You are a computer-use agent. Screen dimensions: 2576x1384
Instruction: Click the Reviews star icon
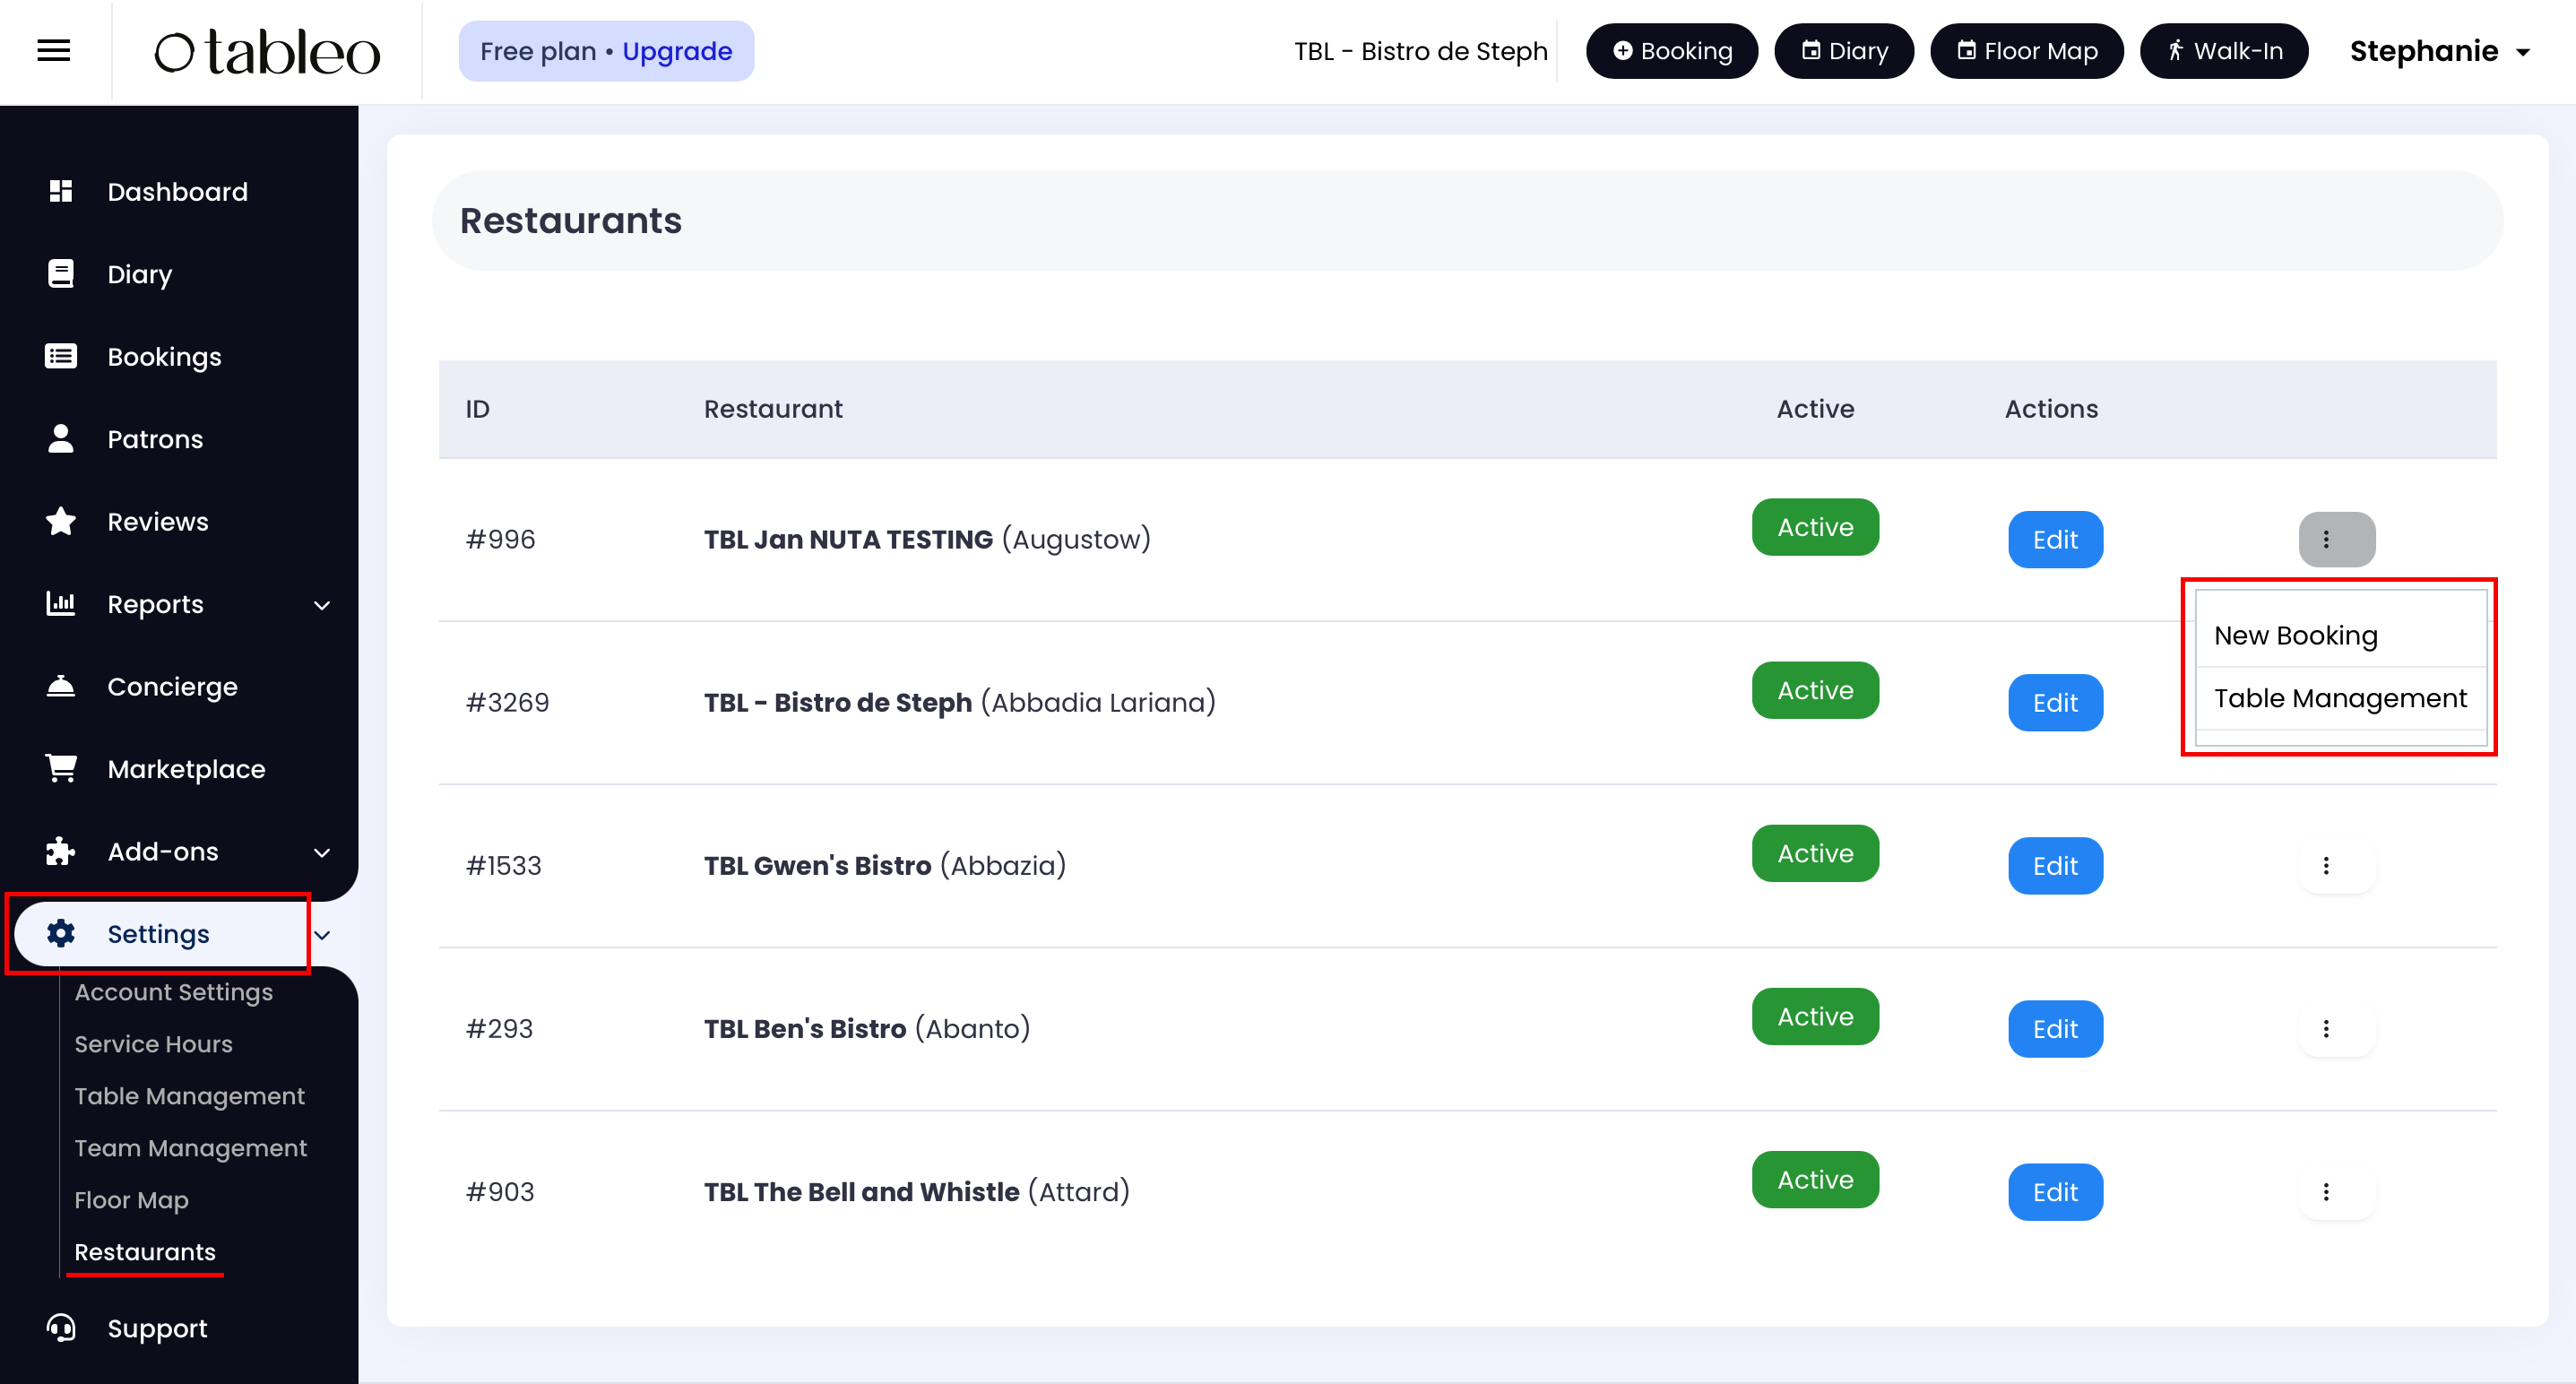click(x=61, y=521)
